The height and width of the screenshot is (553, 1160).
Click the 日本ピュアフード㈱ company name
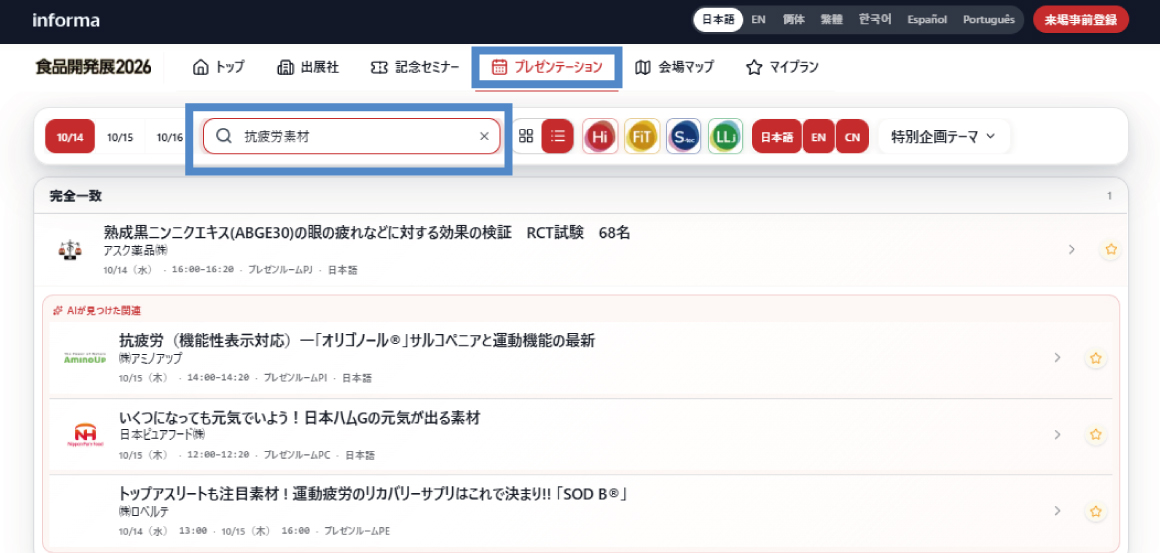coord(162,435)
